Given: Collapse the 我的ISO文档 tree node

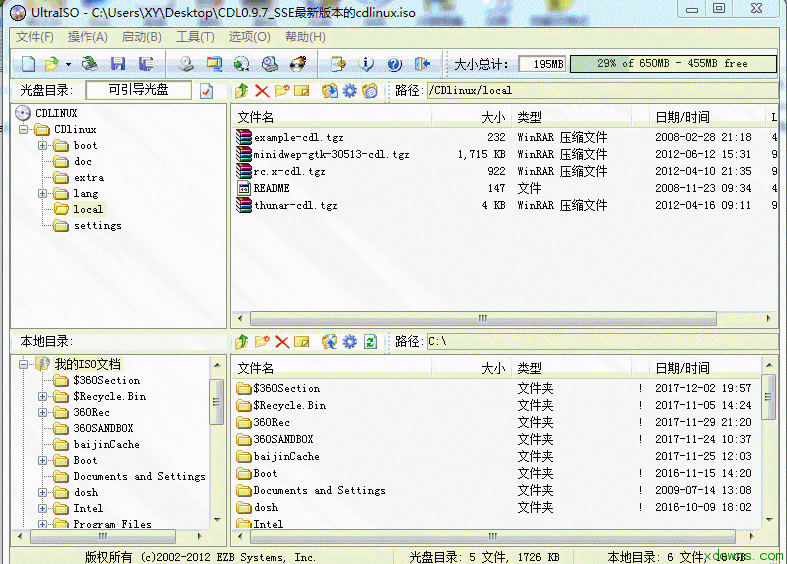Looking at the screenshot, I should coord(23,364).
